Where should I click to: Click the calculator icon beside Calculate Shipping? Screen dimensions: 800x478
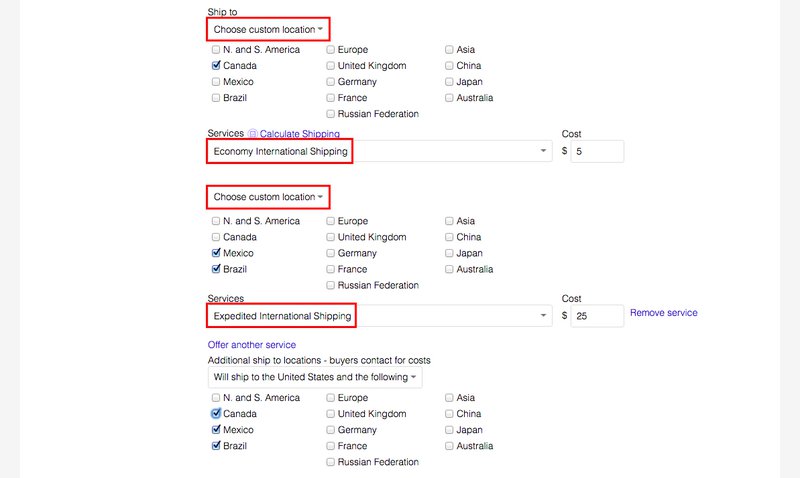253,134
